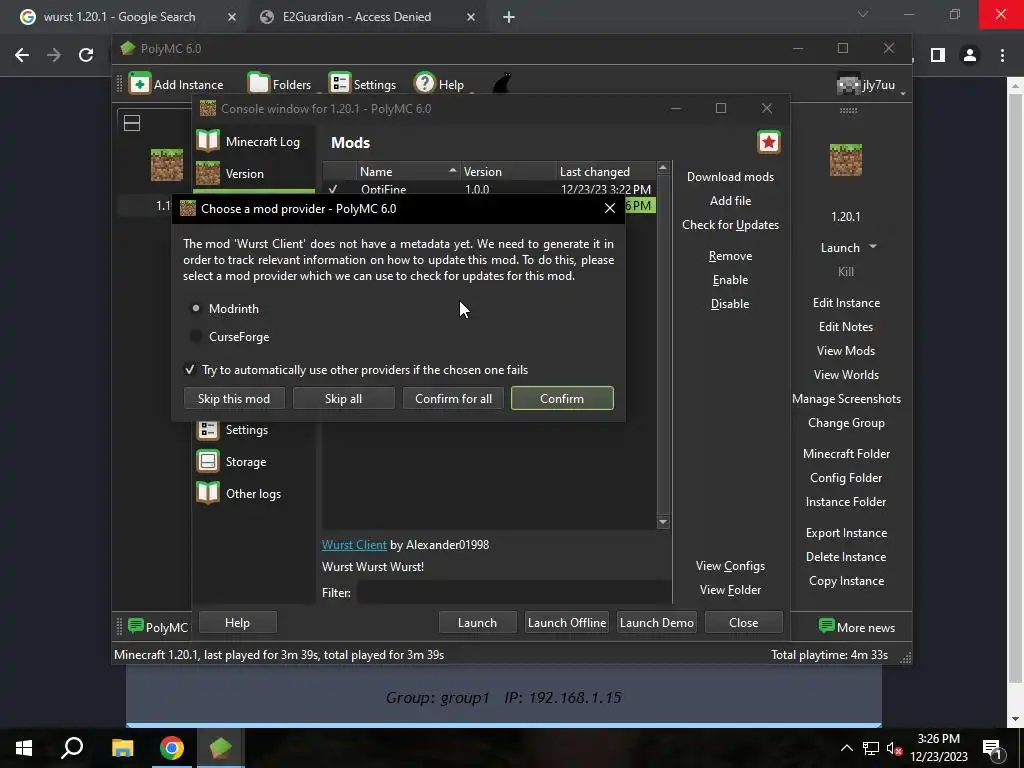The width and height of the screenshot is (1024, 768).
Task: Click Help button in console window
Action: click(x=237, y=622)
